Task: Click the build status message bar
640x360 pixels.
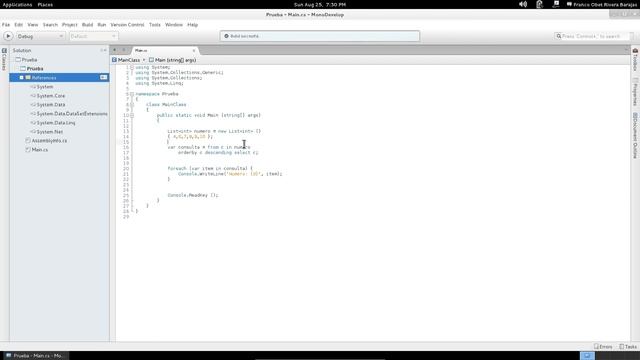Action: point(320,36)
